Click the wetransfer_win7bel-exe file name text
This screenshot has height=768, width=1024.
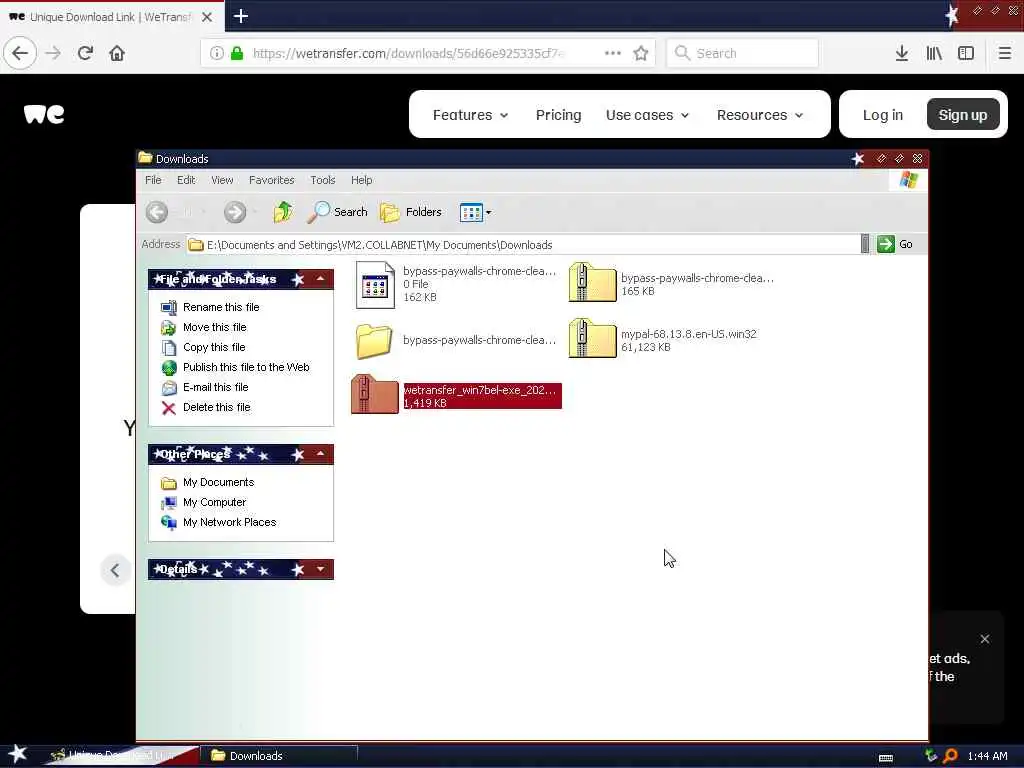[480, 390]
